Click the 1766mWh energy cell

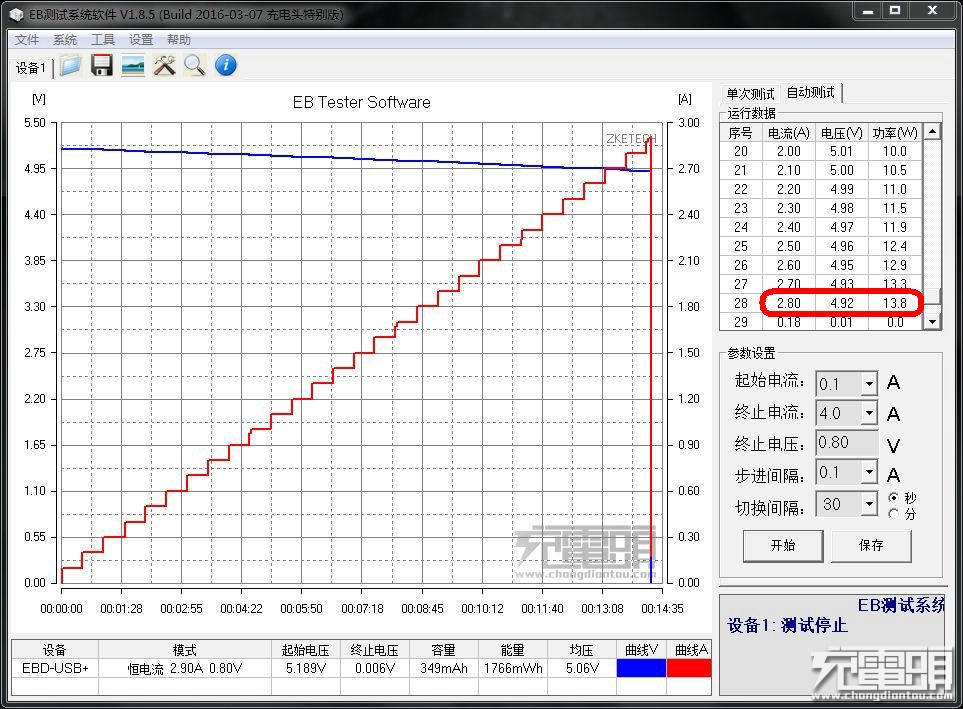click(x=513, y=668)
